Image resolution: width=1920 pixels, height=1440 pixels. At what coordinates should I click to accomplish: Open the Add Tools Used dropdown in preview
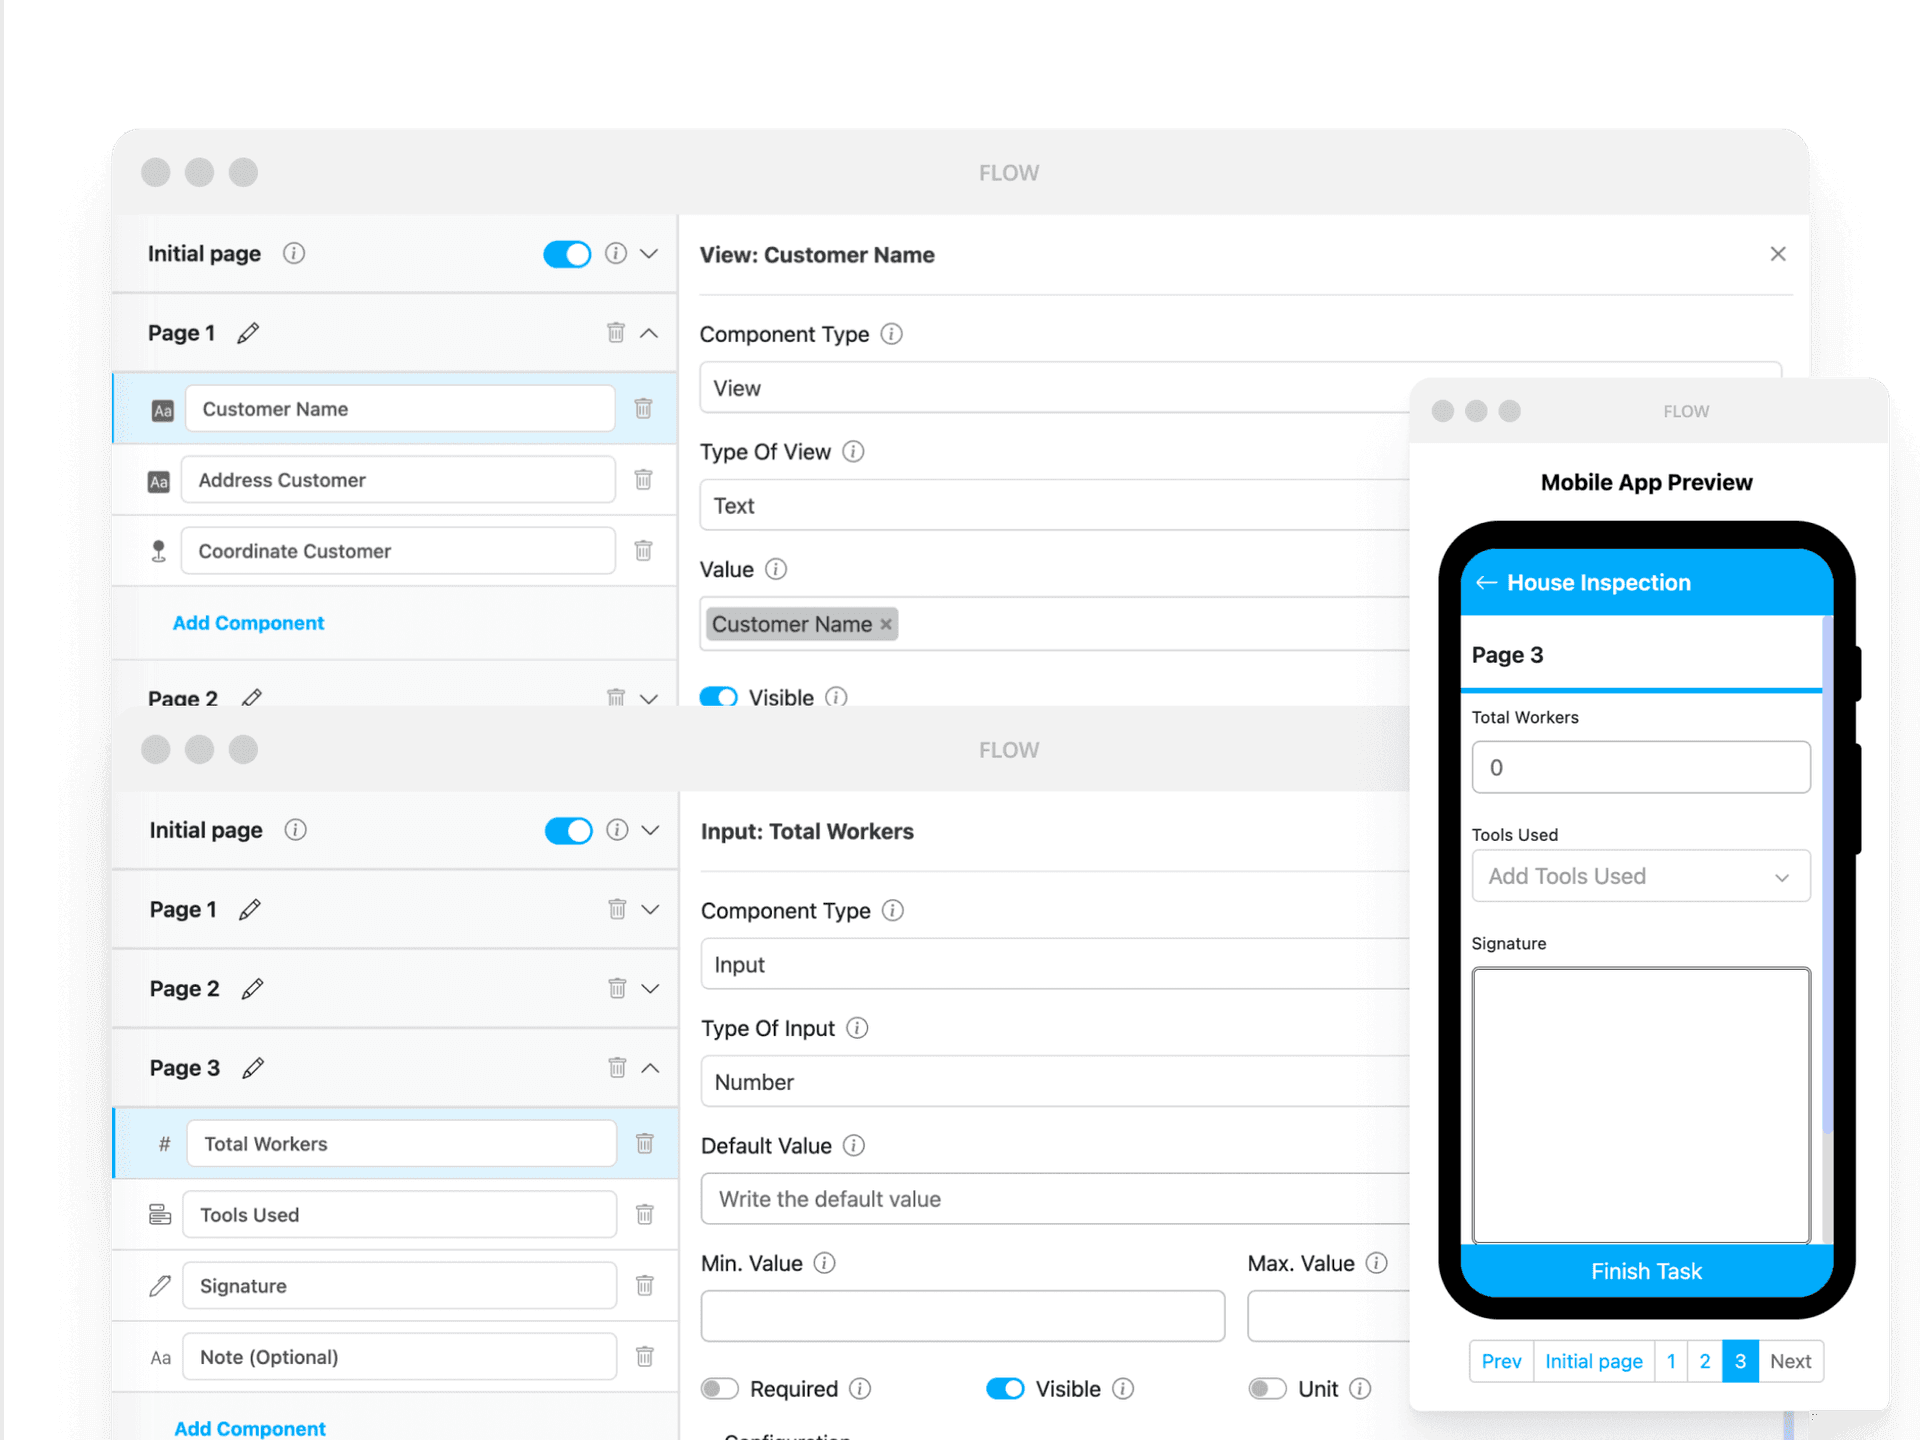point(1640,876)
